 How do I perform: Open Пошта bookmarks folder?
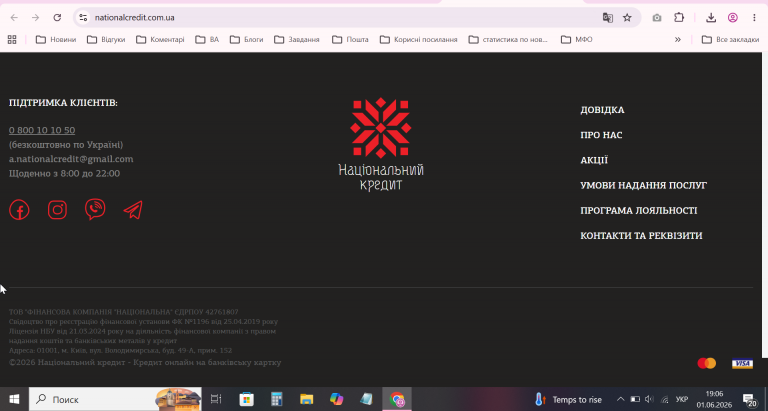350,40
